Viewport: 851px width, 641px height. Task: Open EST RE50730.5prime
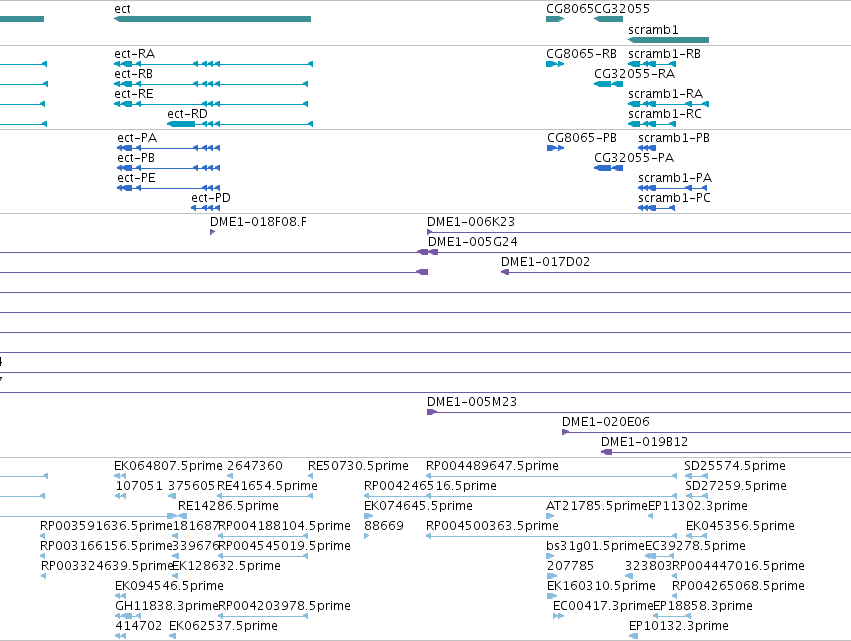pos(358,466)
